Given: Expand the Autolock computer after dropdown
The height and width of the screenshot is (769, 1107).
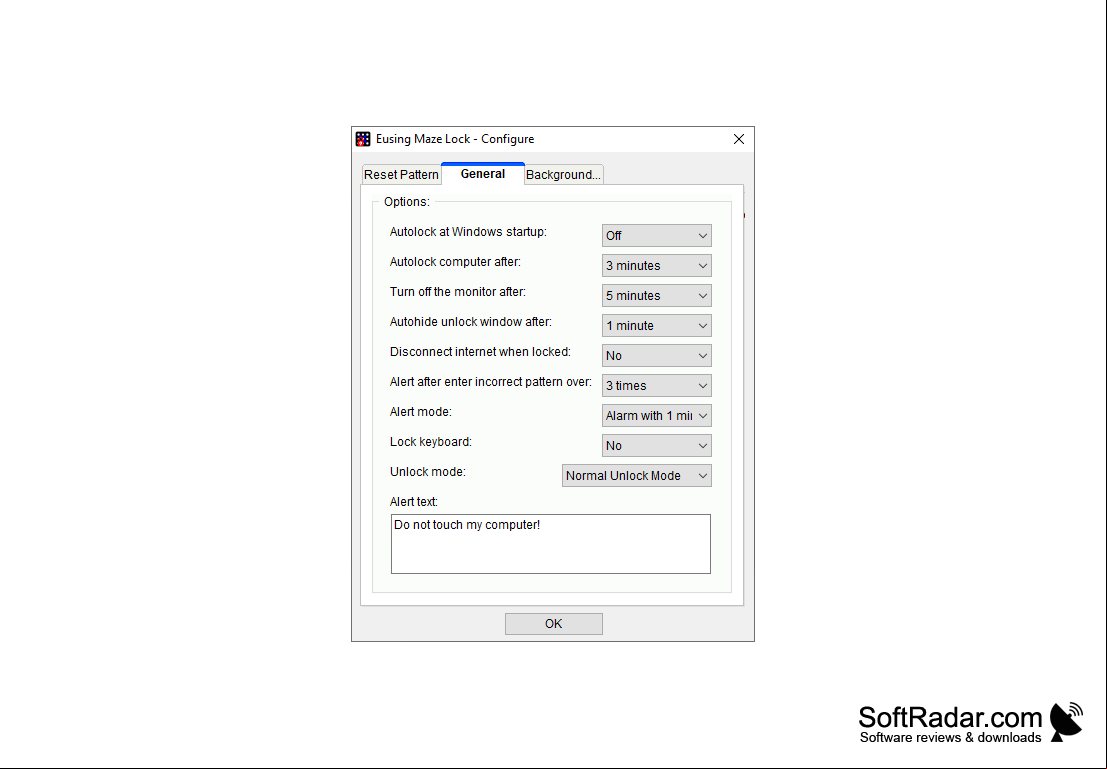Looking at the screenshot, I should 657,266.
